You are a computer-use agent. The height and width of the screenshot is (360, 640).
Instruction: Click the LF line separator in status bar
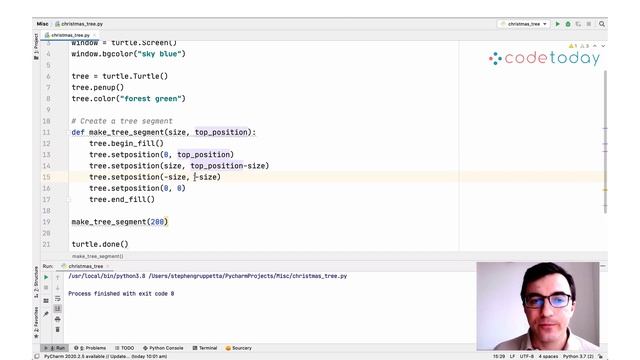(x=512, y=356)
